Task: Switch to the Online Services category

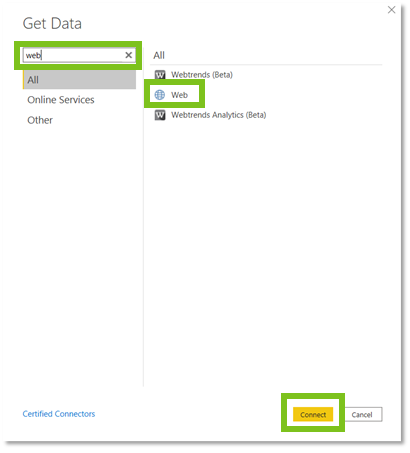Action: (x=61, y=100)
